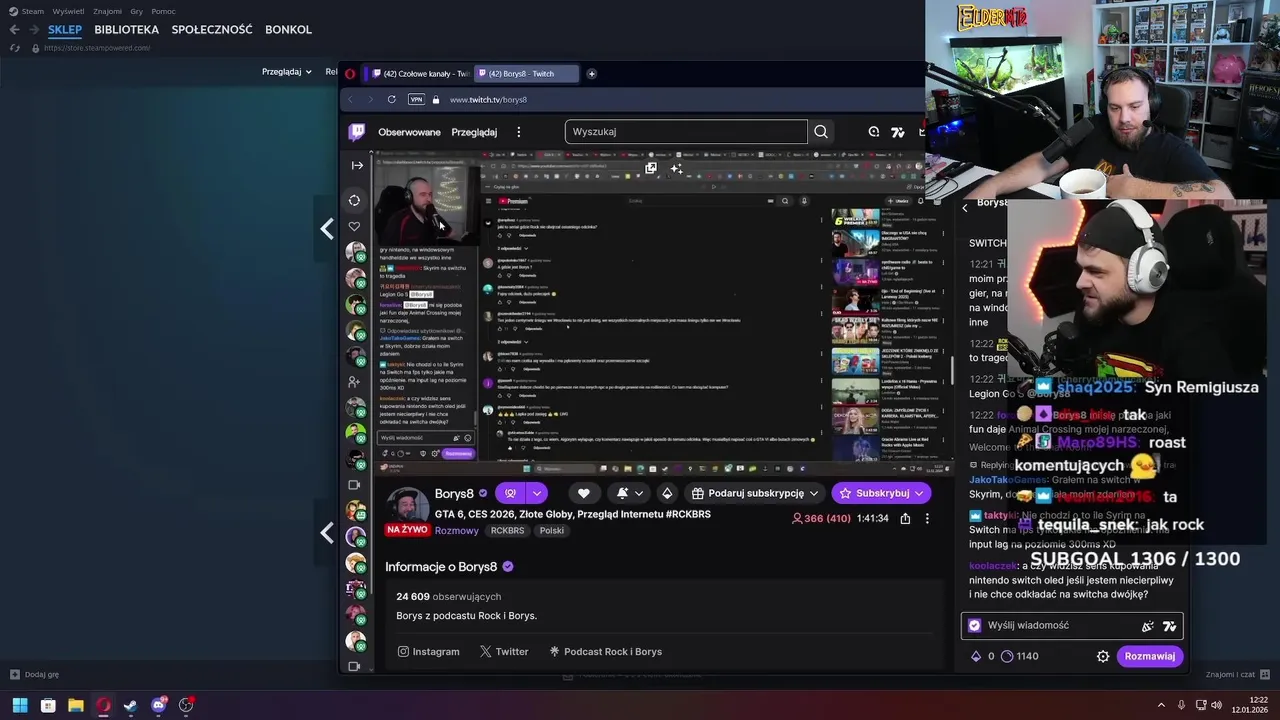The height and width of the screenshot is (720, 1280).
Task: Expand the purple chevron next to Borys8
Action: pos(537,493)
